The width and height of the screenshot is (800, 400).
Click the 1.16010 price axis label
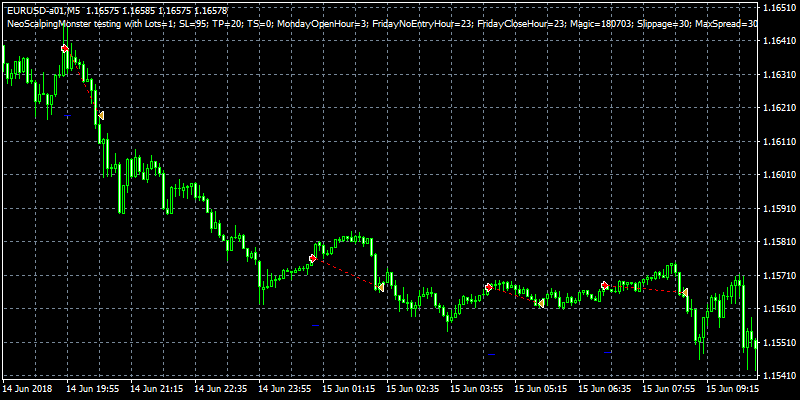tap(778, 175)
